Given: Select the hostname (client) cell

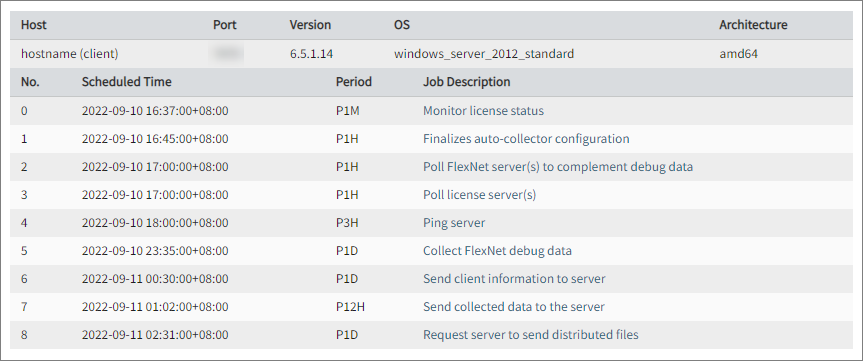Looking at the screenshot, I should pos(69,54).
